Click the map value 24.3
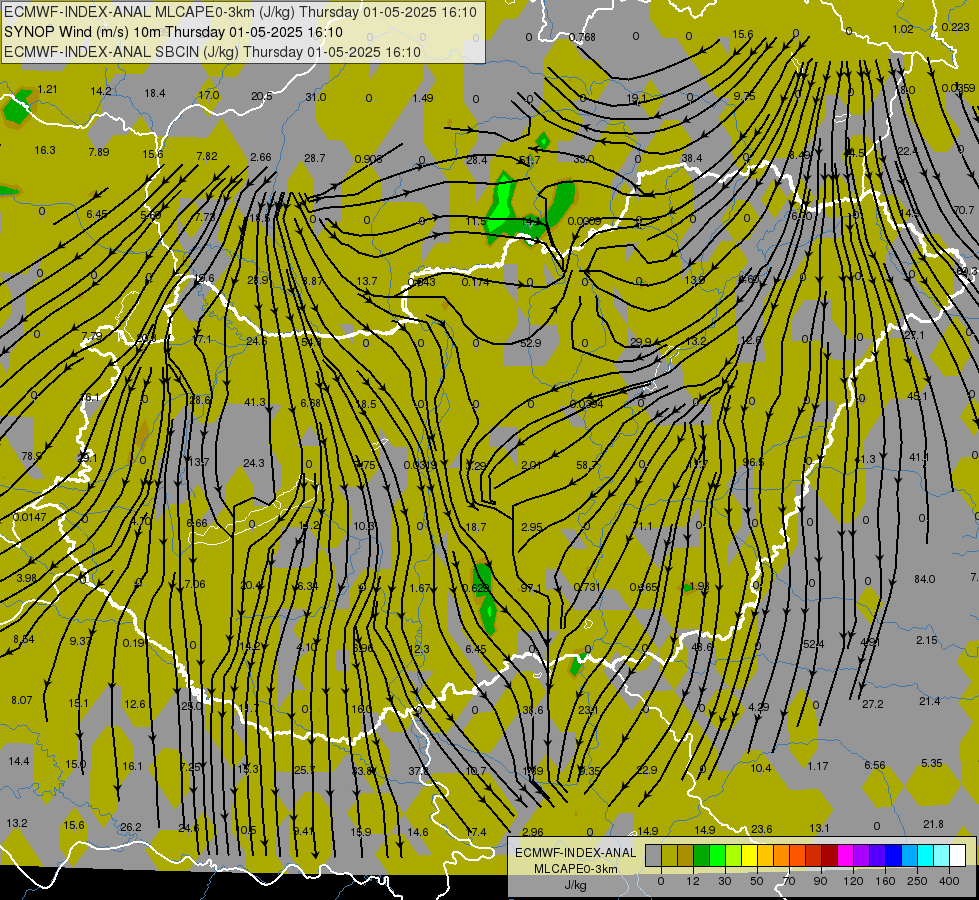The image size is (979, 900). click(x=253, y=463)
